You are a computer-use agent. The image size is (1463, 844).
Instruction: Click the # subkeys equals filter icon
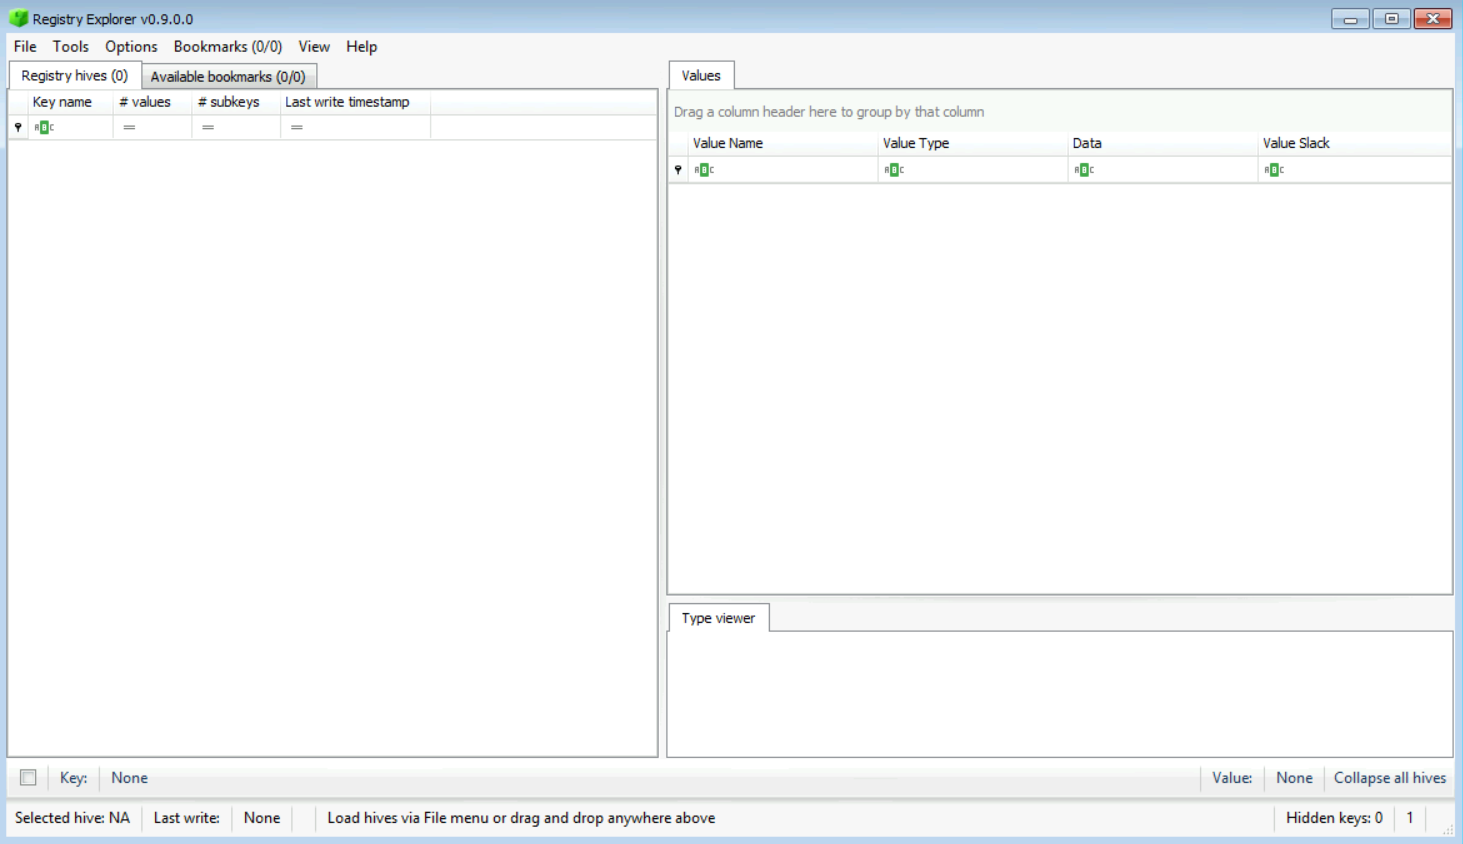click(208, 127)
